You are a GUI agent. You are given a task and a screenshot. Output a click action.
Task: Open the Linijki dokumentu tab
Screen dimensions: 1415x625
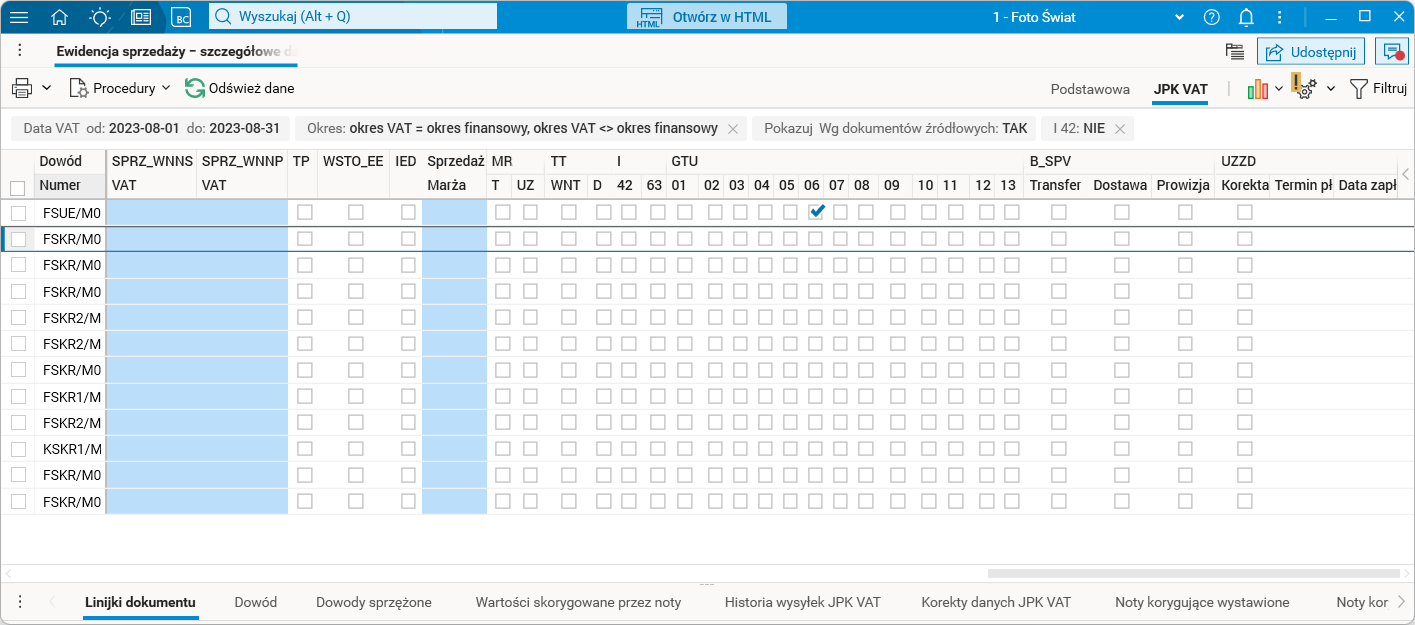click(x=140, y=602)
